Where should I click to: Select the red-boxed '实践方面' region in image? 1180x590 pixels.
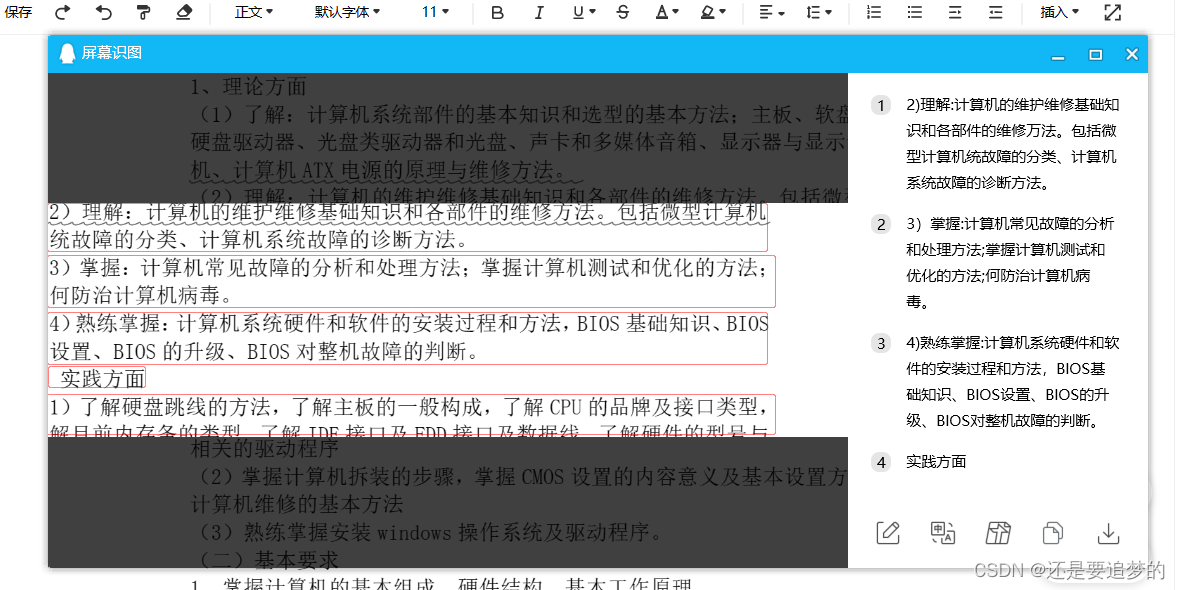pos(97,377)
